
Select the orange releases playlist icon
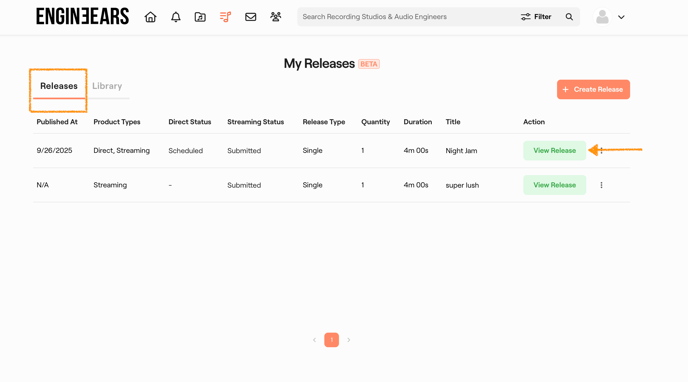point(225,17)
